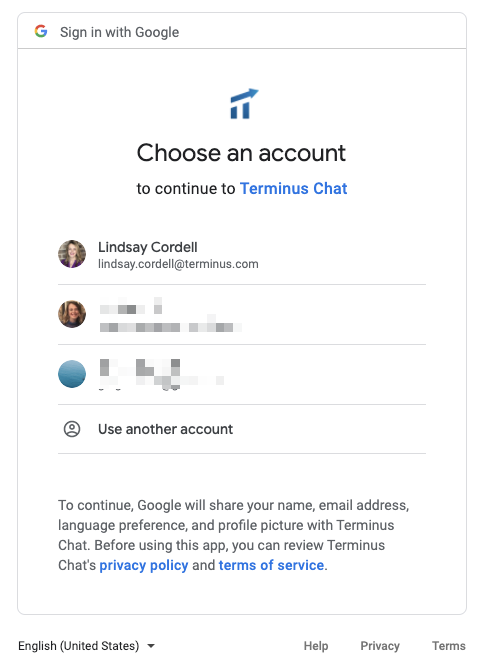Select Lindsay Cordell's profile photo
Screen dimensions: 502x664
pos(72,254)
